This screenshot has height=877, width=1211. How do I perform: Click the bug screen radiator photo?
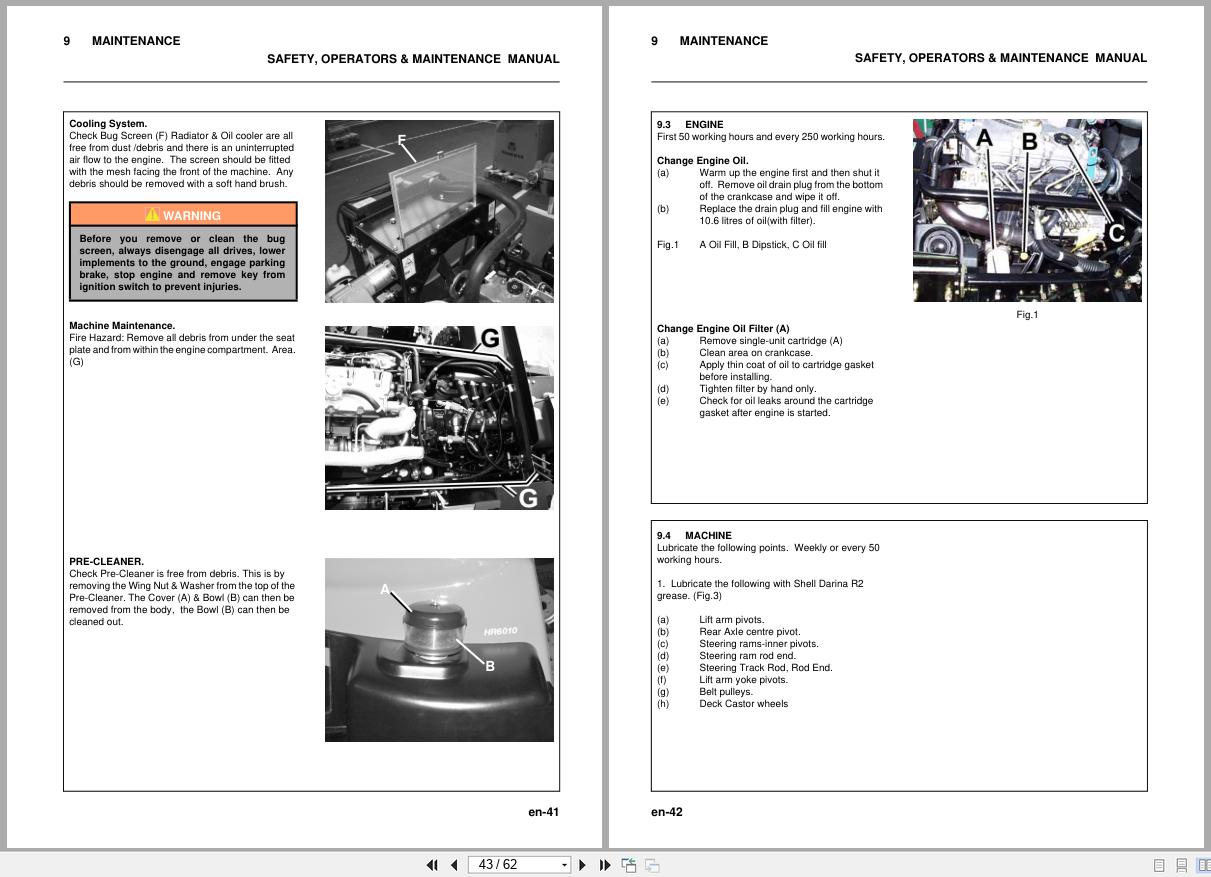pos(439,211)
